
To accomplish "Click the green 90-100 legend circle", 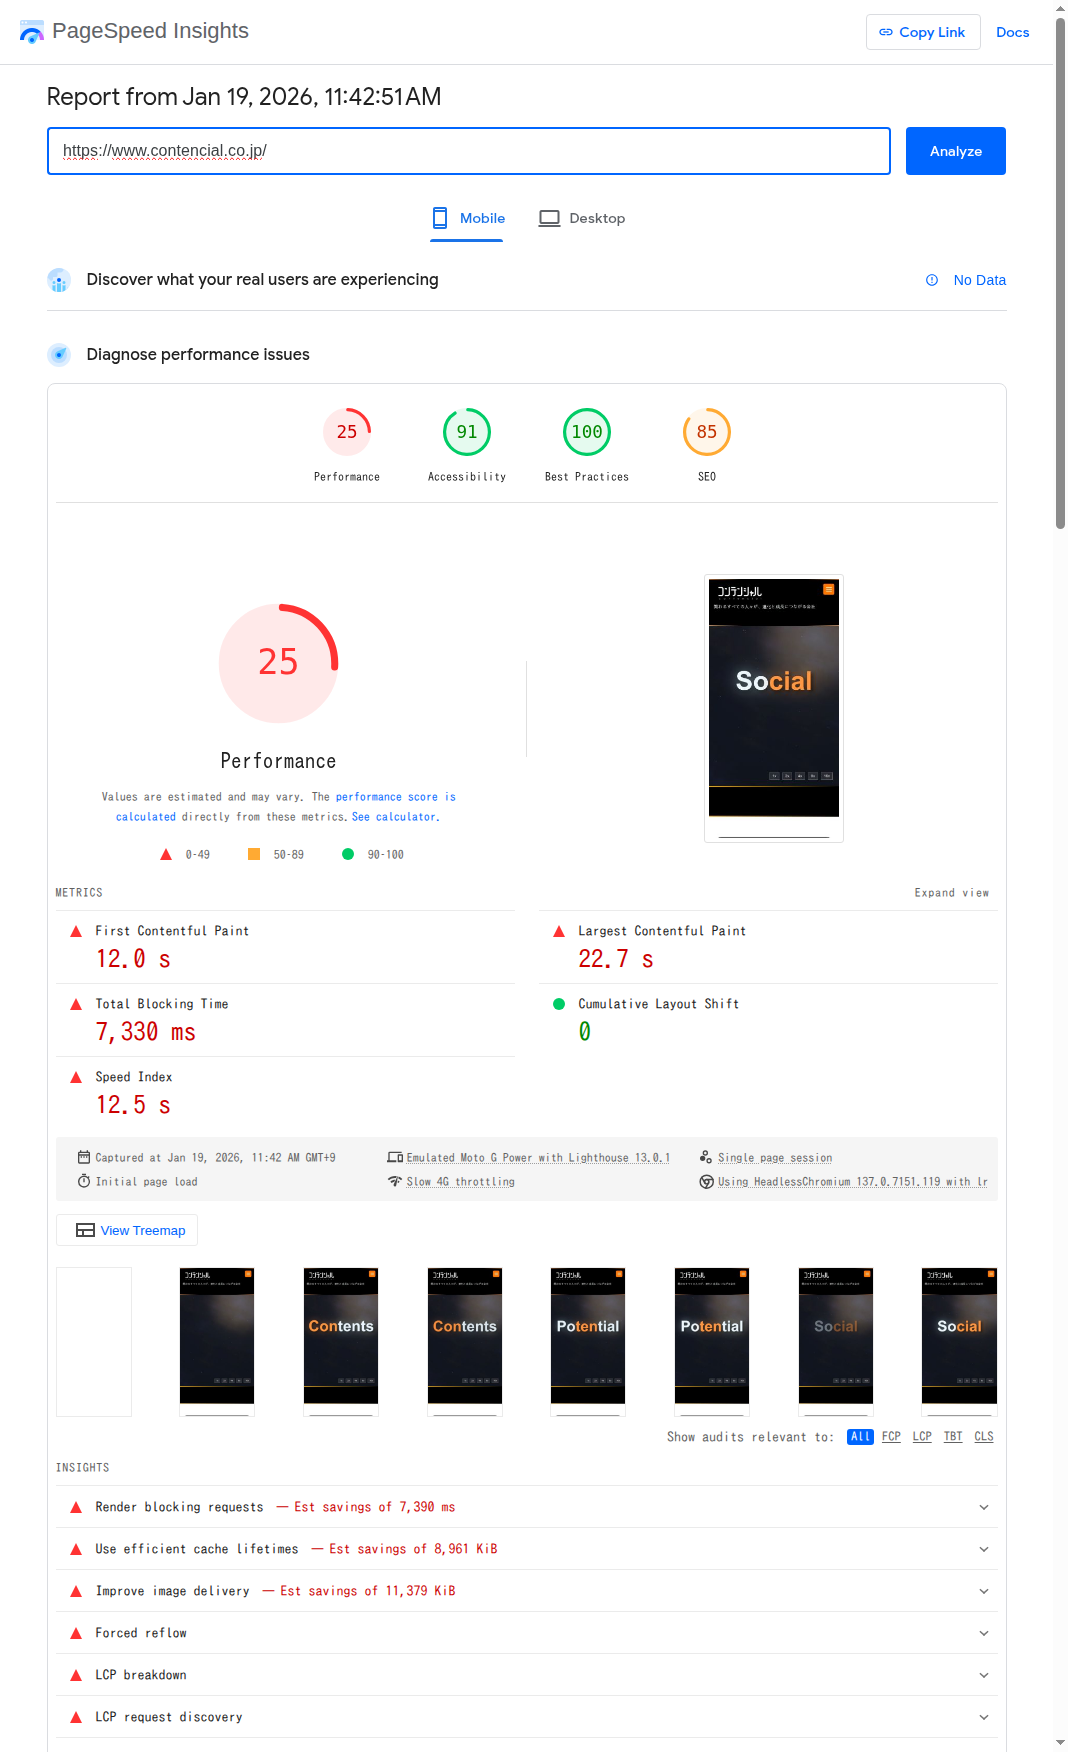I will pos(348,854).
